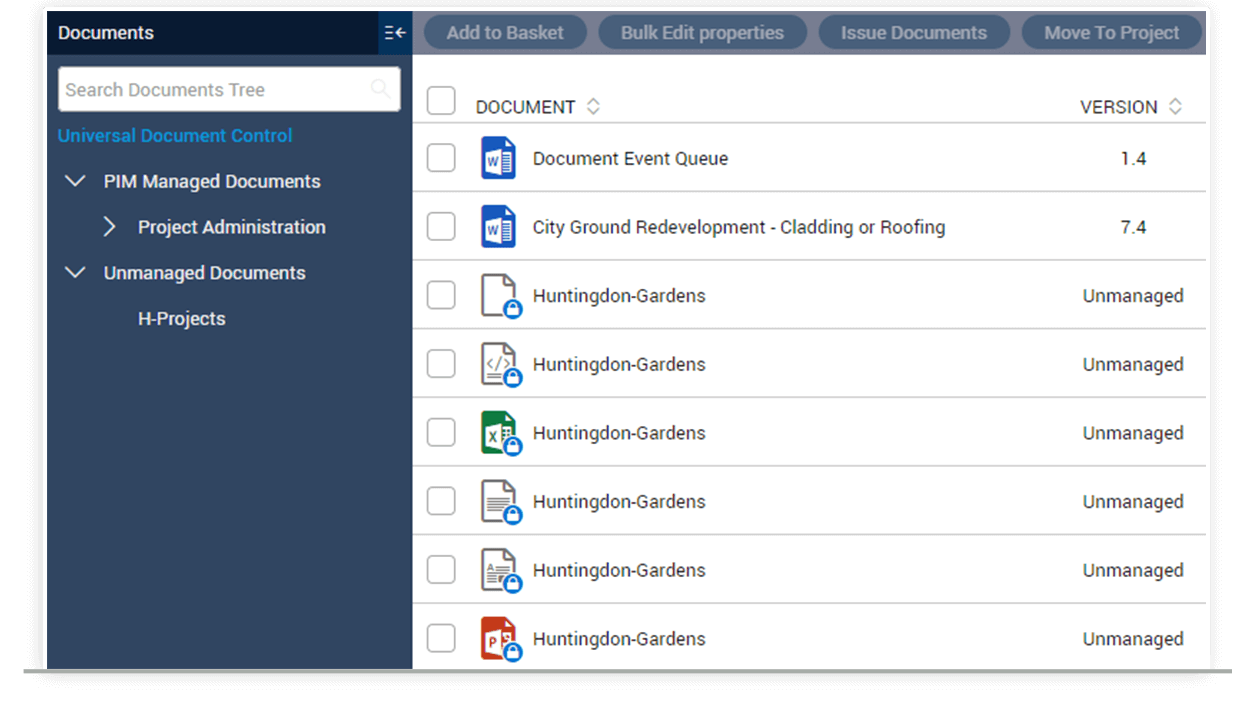The image size is (1251, 704).
Task: Expand the Project Administration folder
Action: (x=110, y=227)
